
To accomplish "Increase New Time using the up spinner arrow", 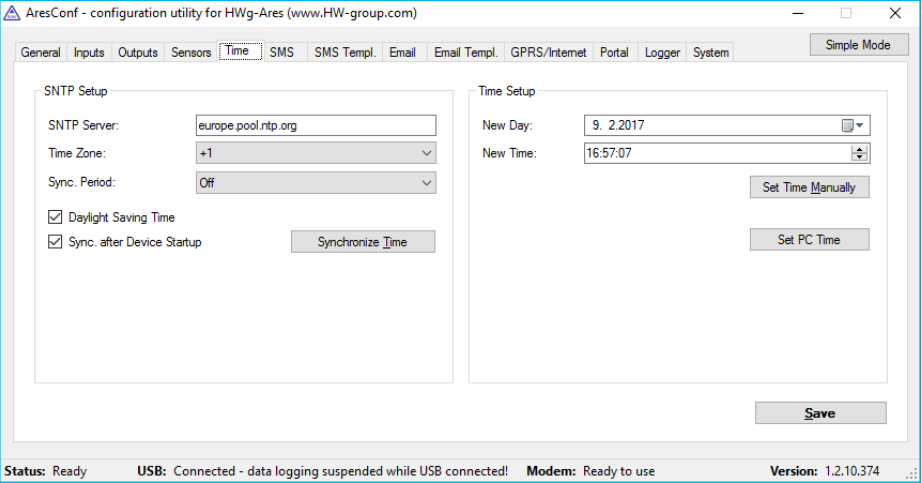I will (x=859, y=149).
